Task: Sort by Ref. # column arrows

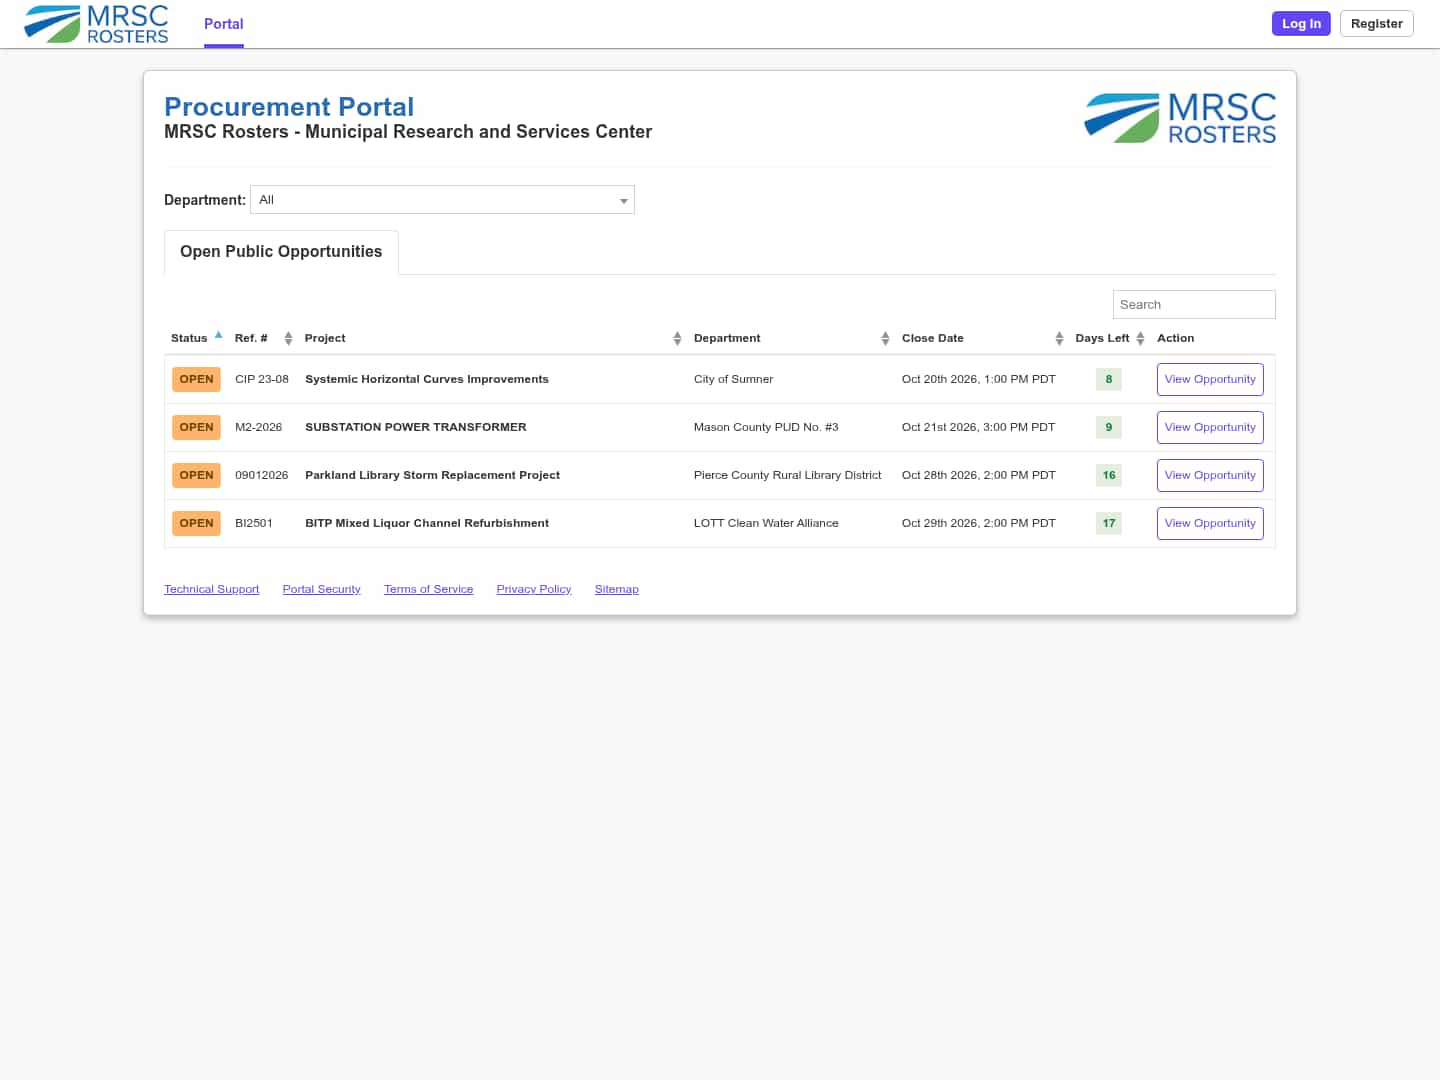Action: pyautogui.click(x=288, y=339)
